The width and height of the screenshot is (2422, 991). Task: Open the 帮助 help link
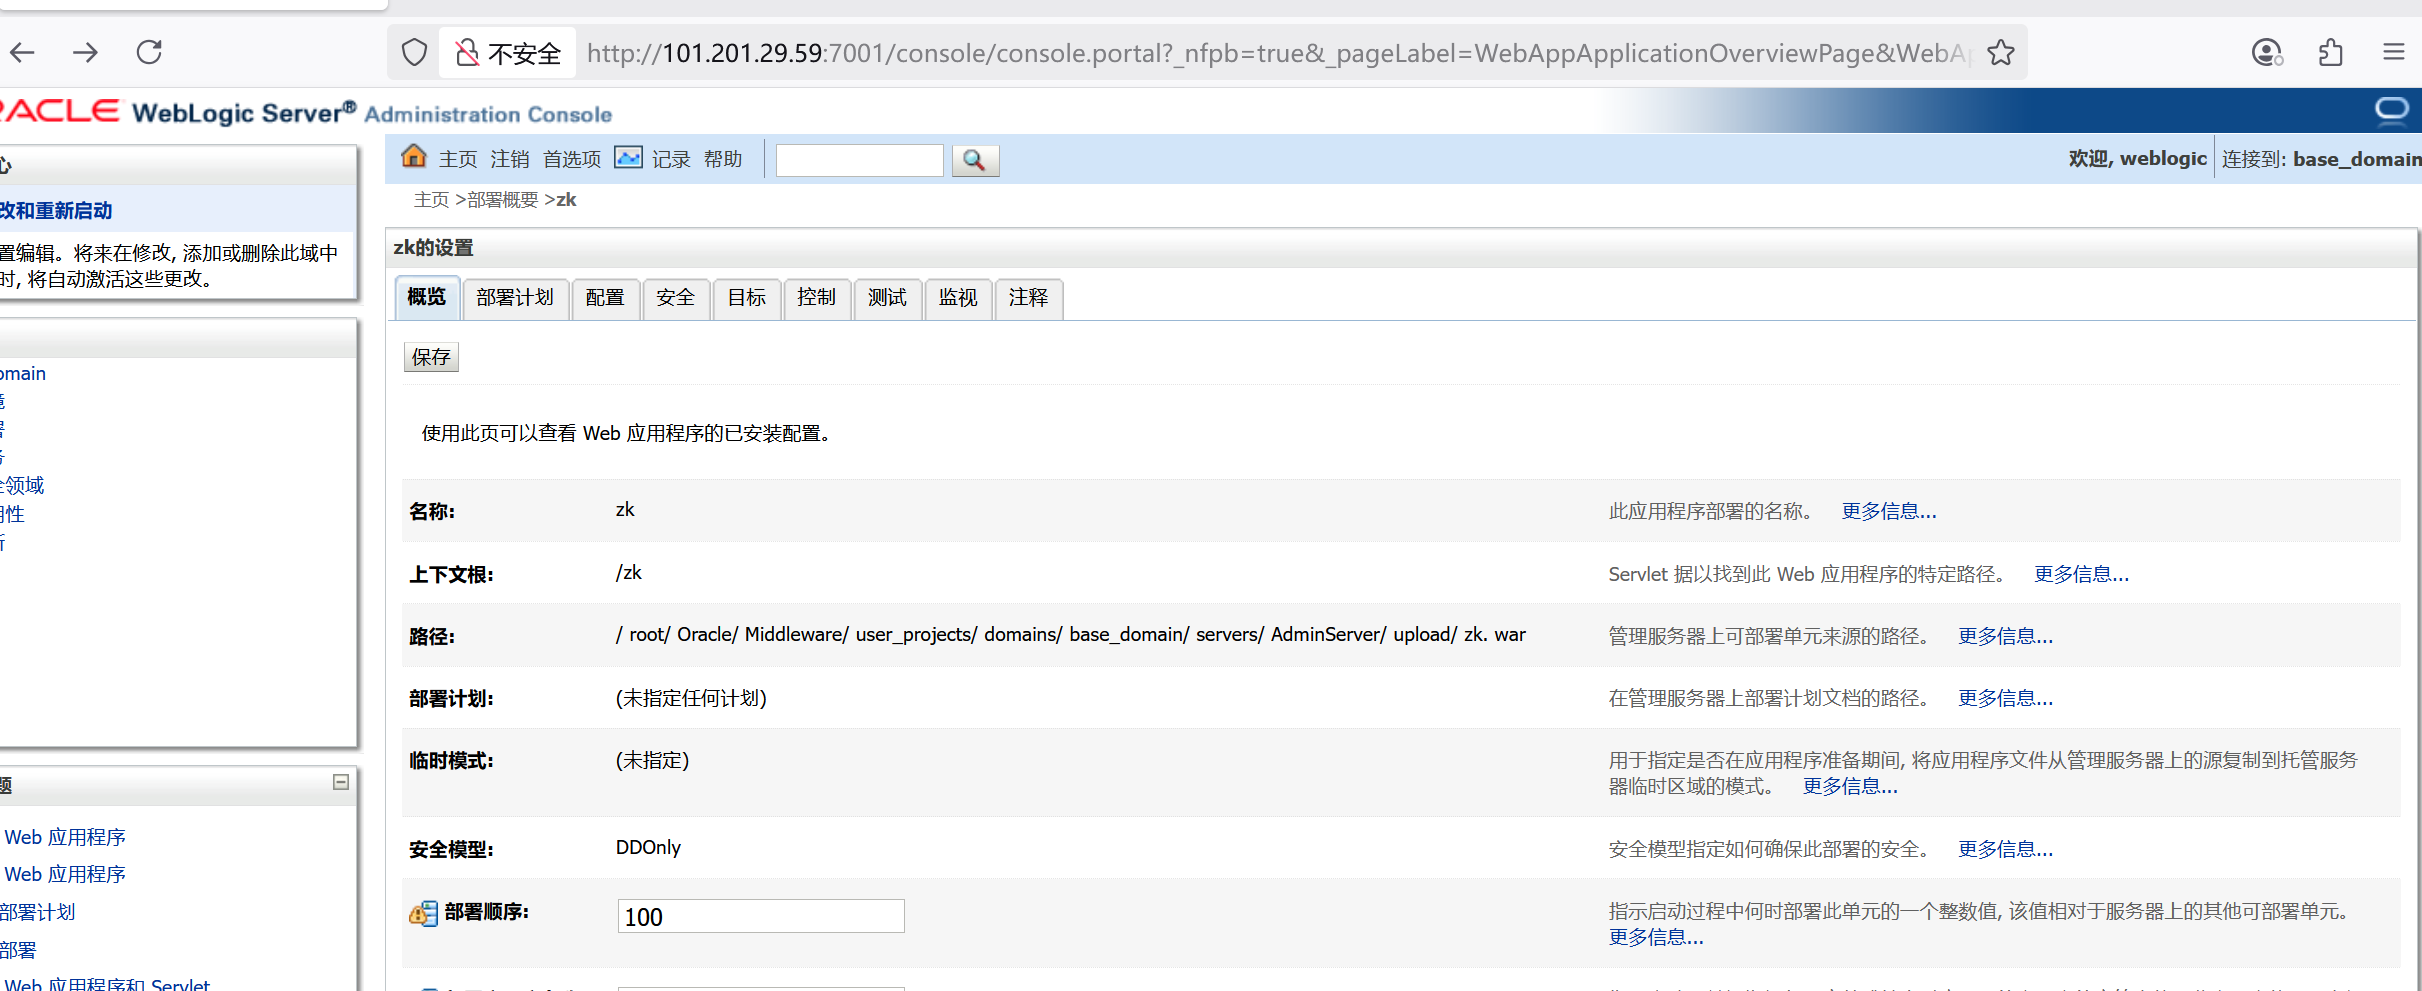click(723, 159)
